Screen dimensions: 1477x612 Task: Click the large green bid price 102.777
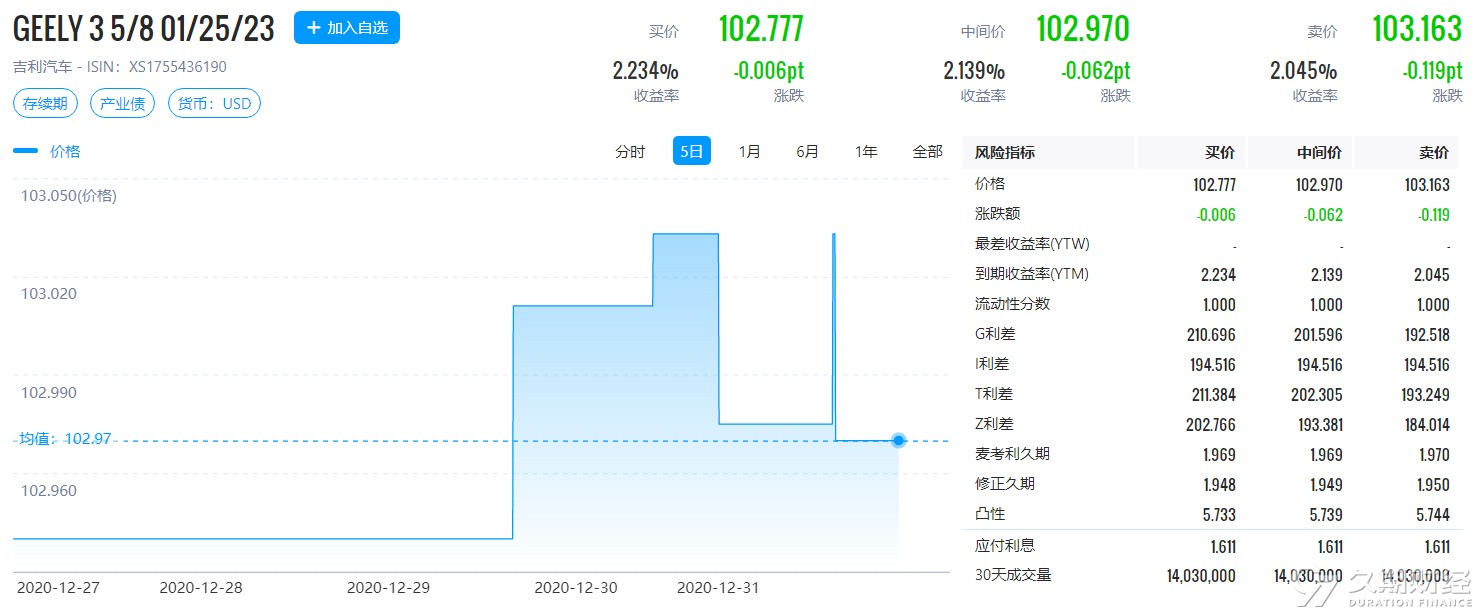click(761, 29)
